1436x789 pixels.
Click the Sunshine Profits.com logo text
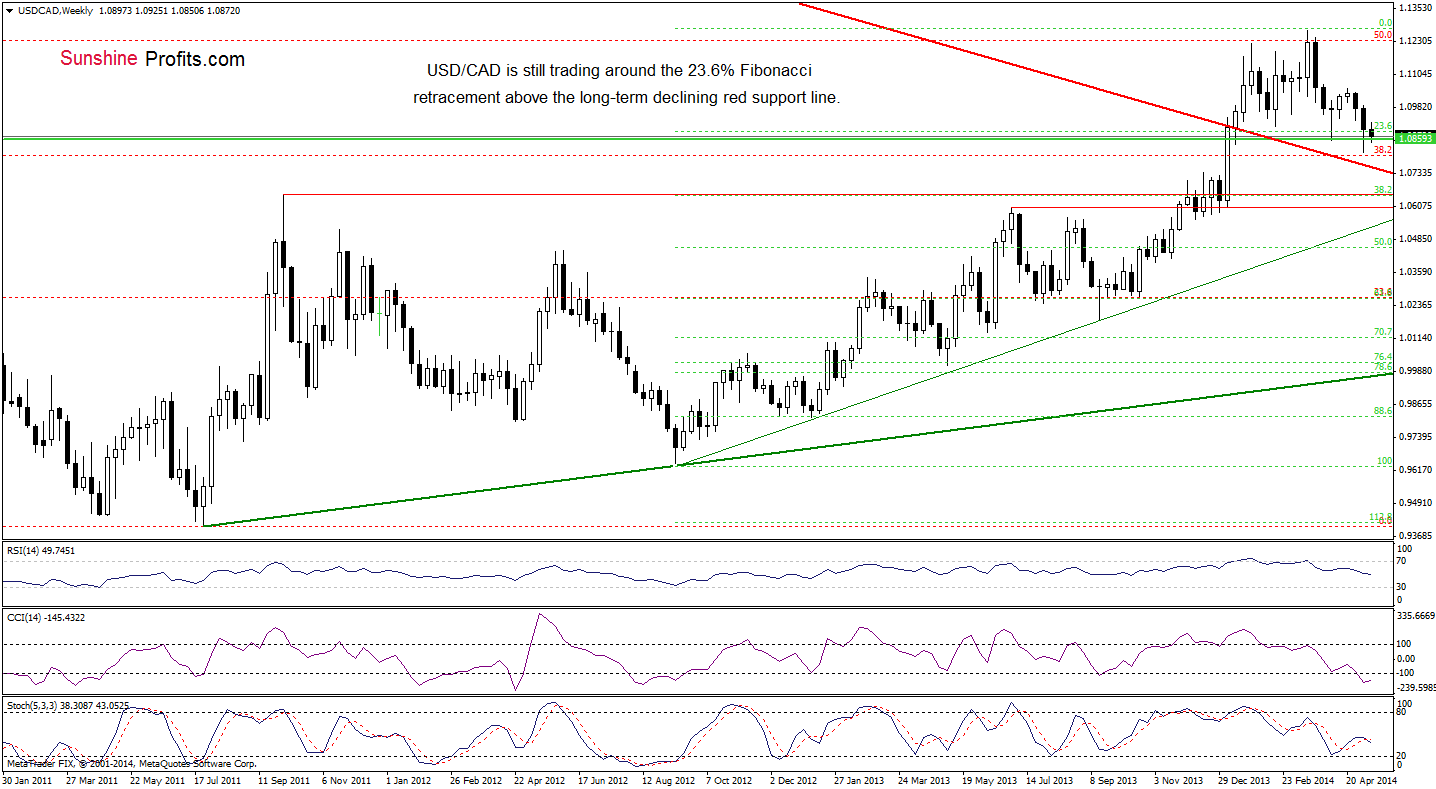click(x=152, y=59)
